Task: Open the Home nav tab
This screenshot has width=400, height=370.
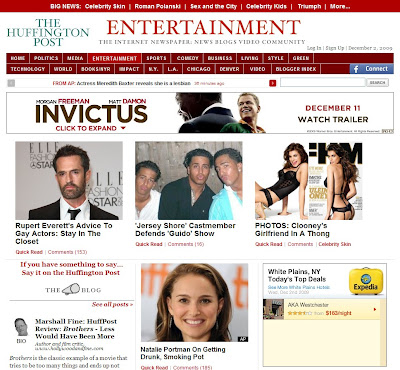Action: click(18, 58)
